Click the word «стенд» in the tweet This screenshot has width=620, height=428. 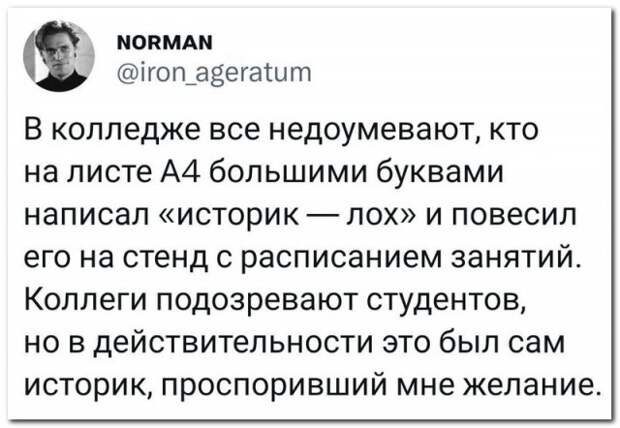[165, 259]
